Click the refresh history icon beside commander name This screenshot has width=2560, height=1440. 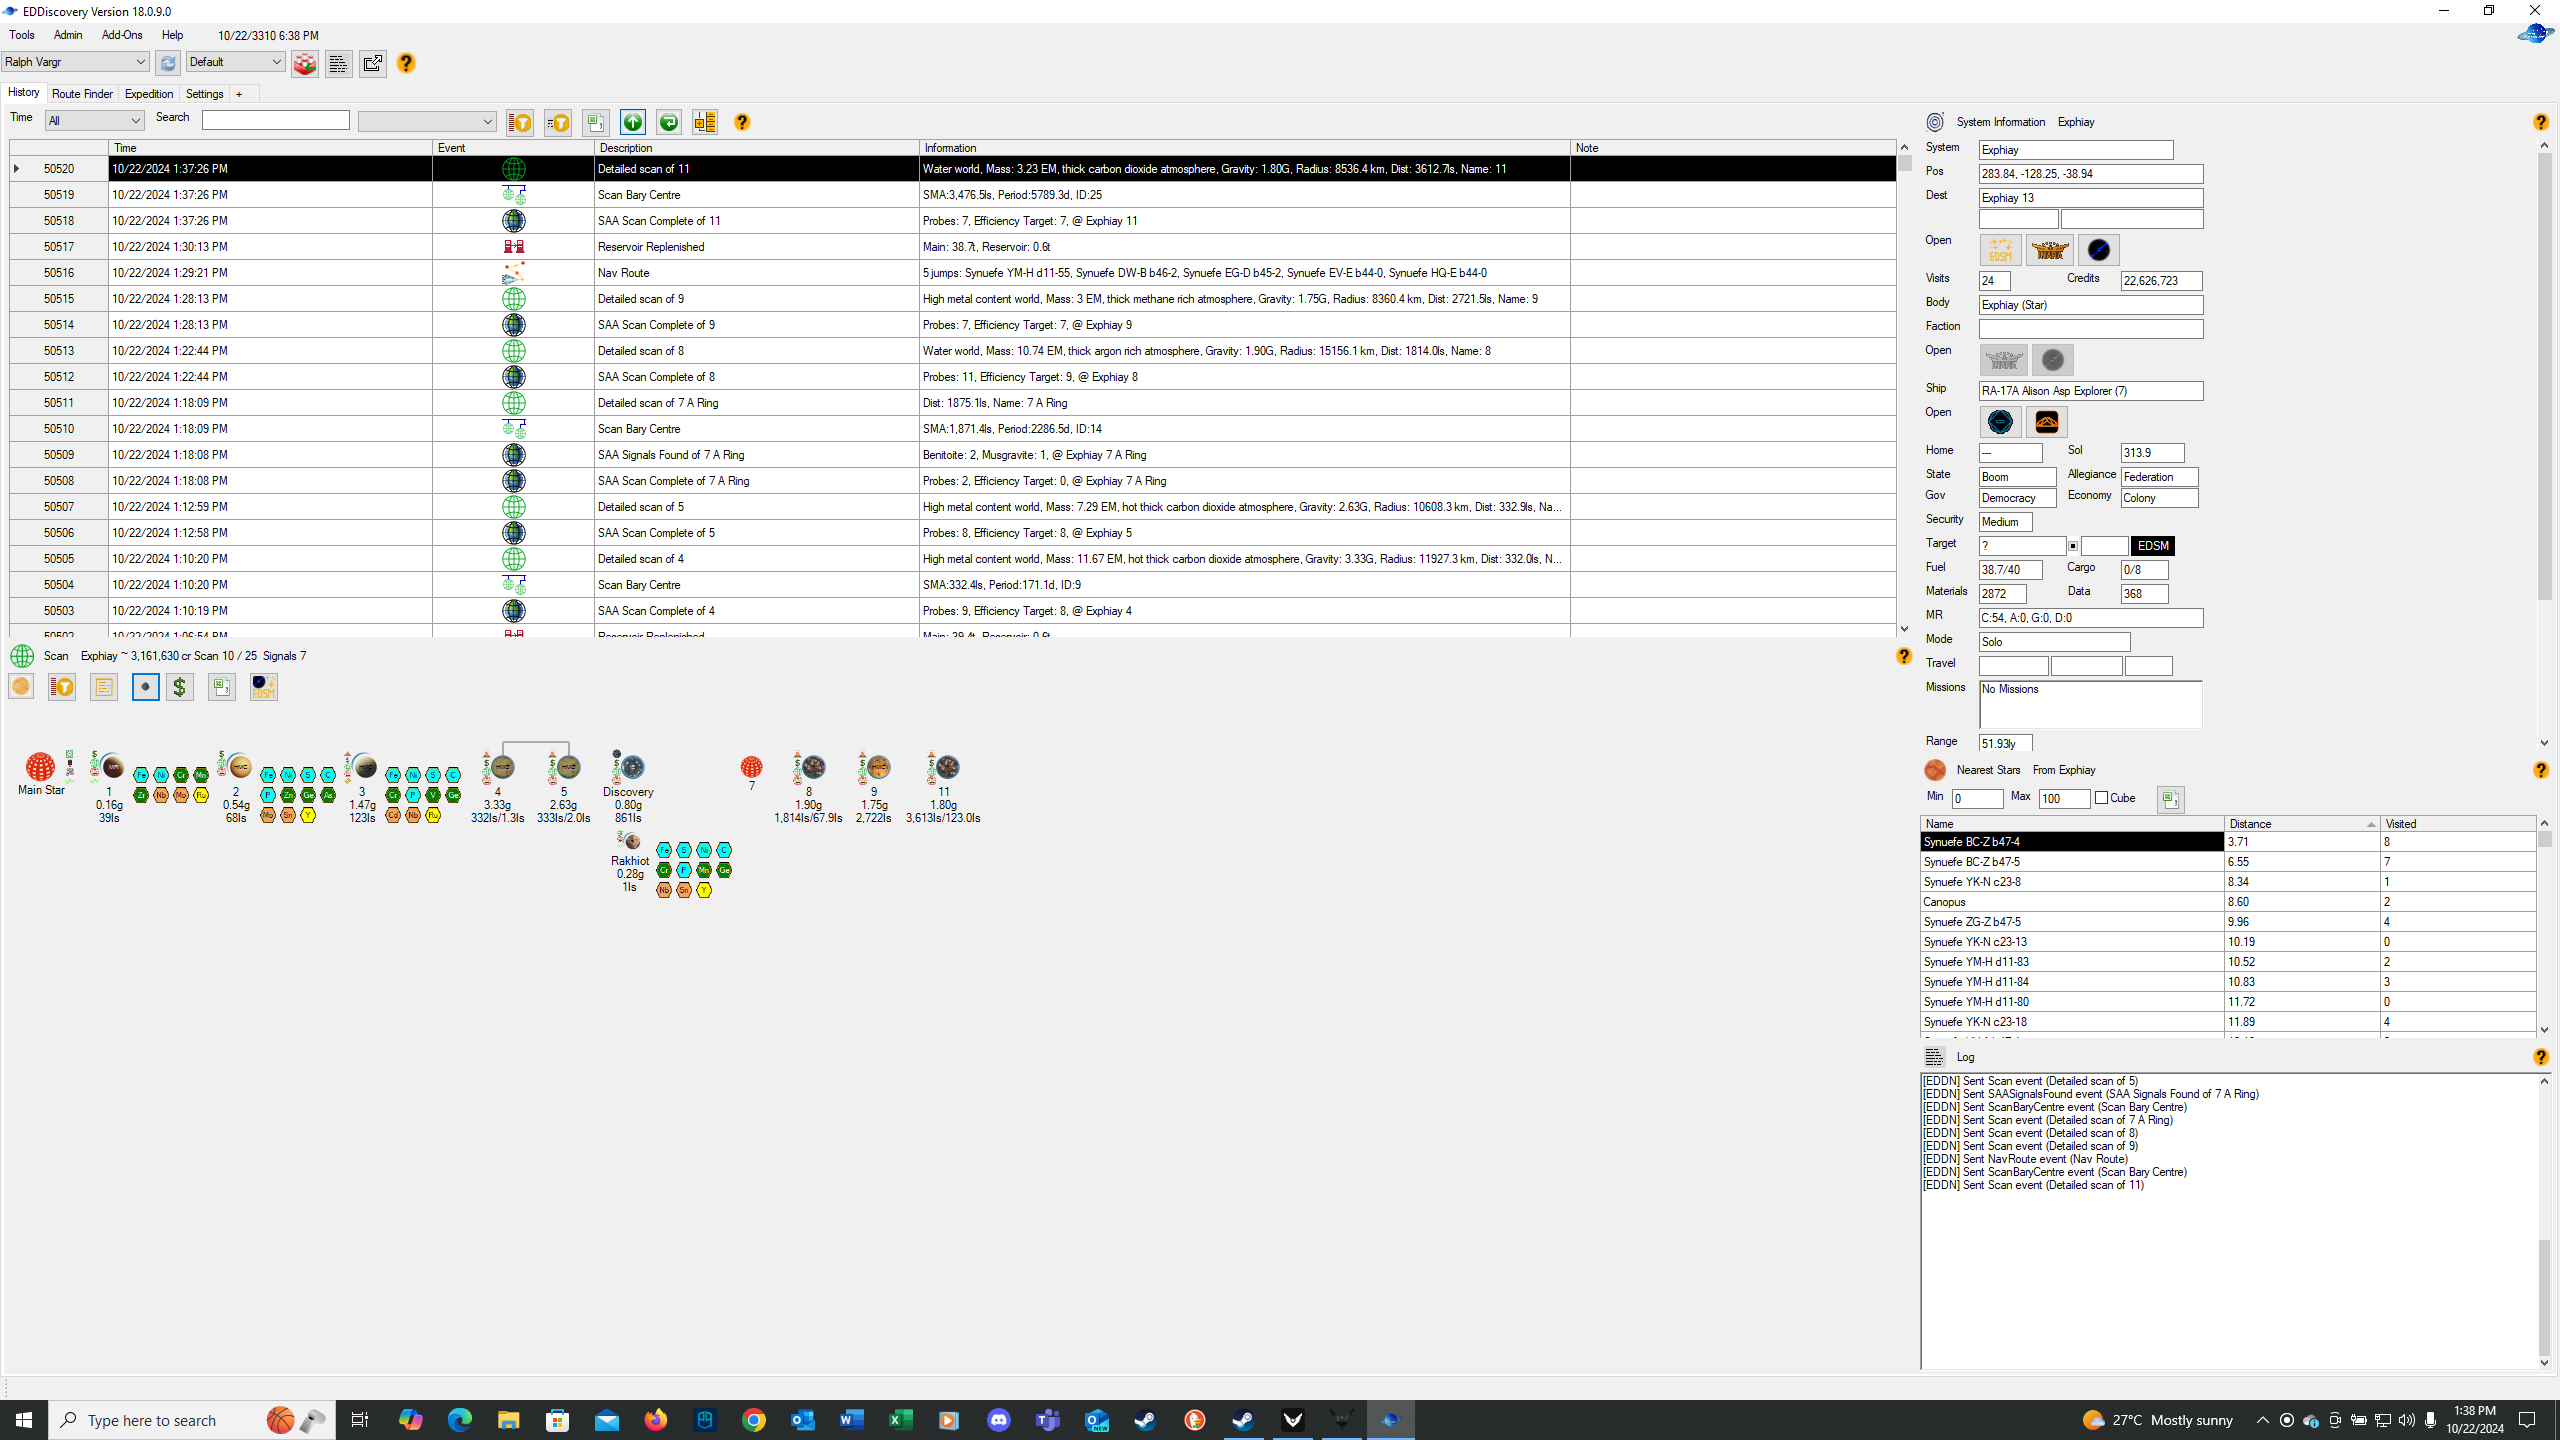tap(168, 63)
